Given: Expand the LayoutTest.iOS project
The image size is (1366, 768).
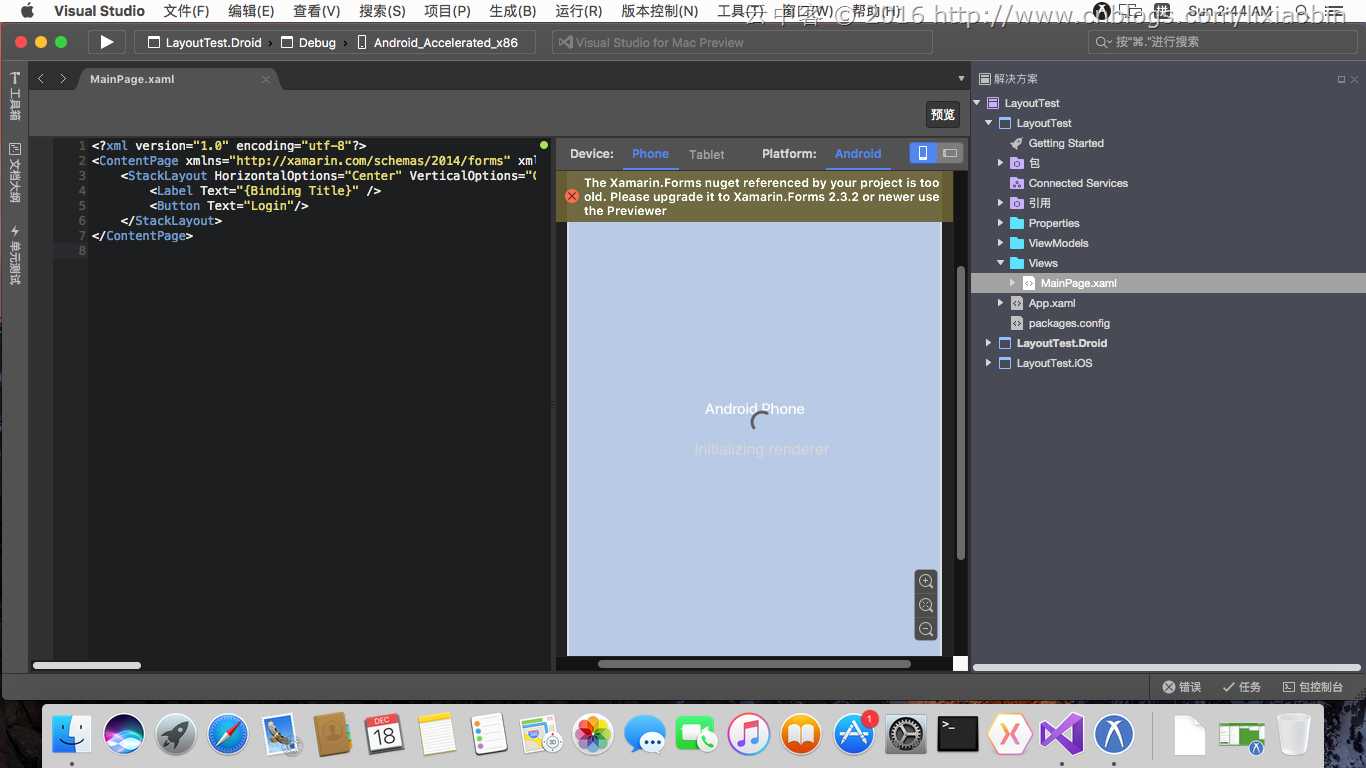Looking at the screenshot, I should coord(988,363).
